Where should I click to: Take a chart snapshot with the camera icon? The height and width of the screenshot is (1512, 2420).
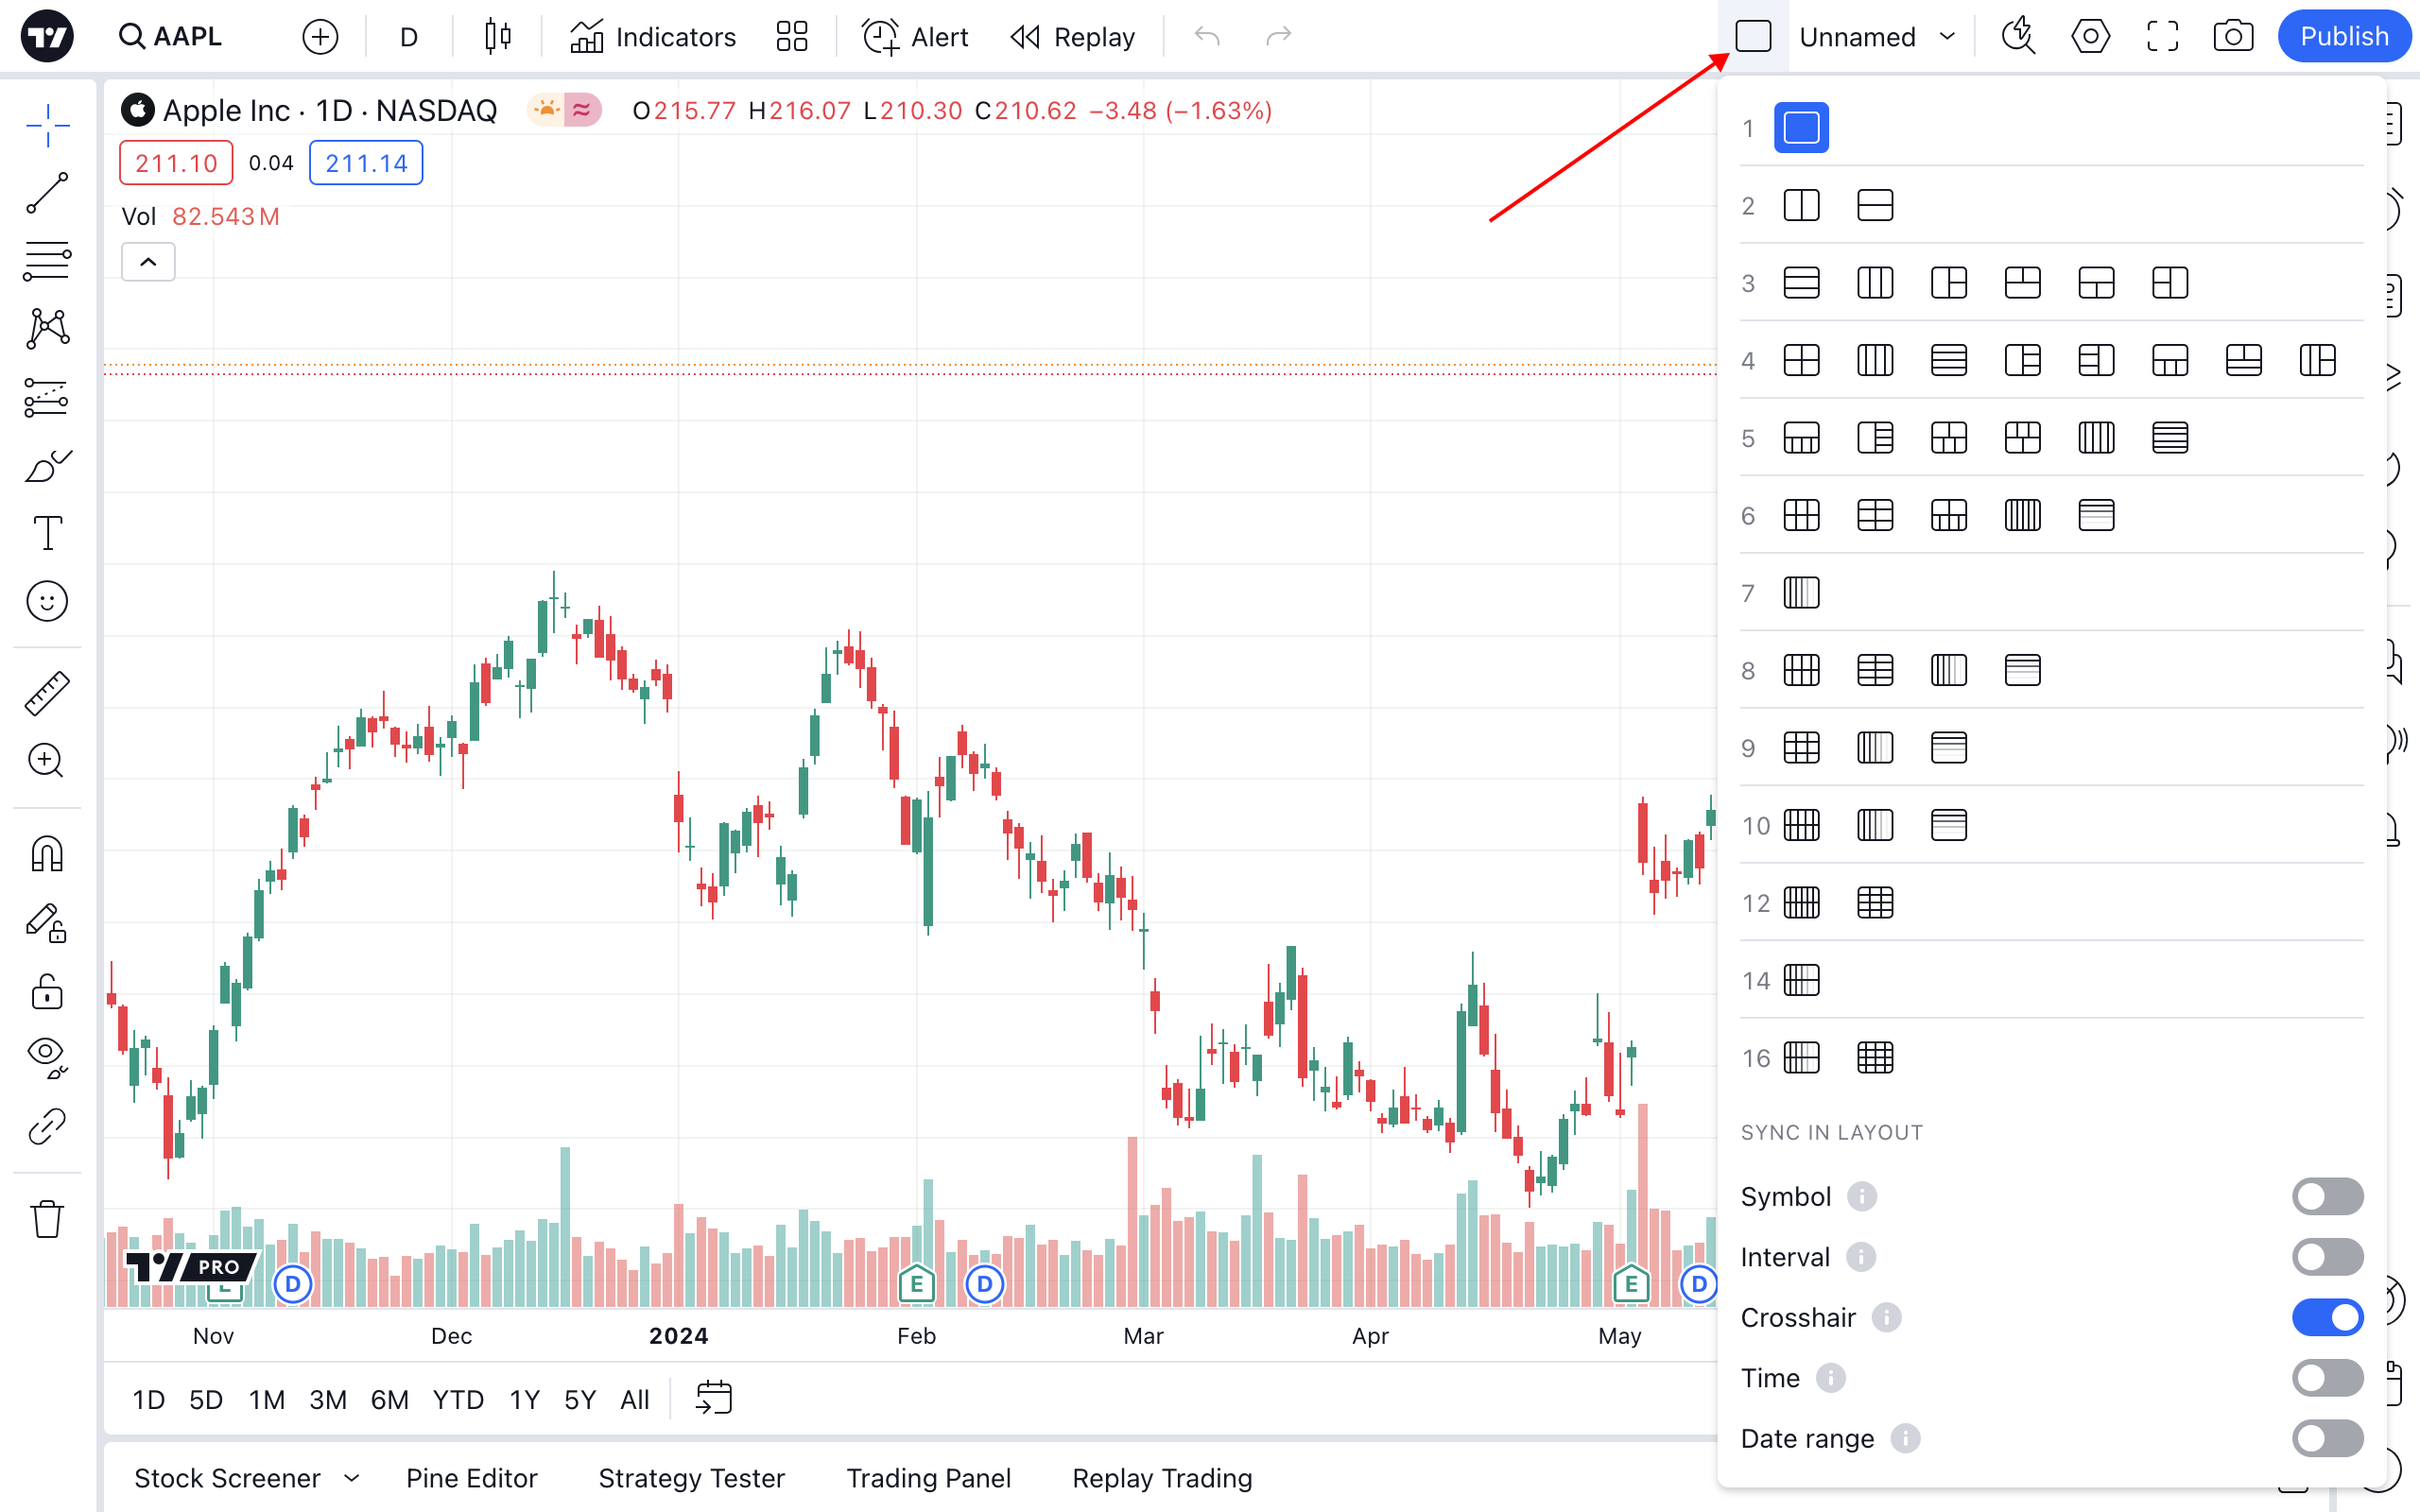[x=2234, y=36]
